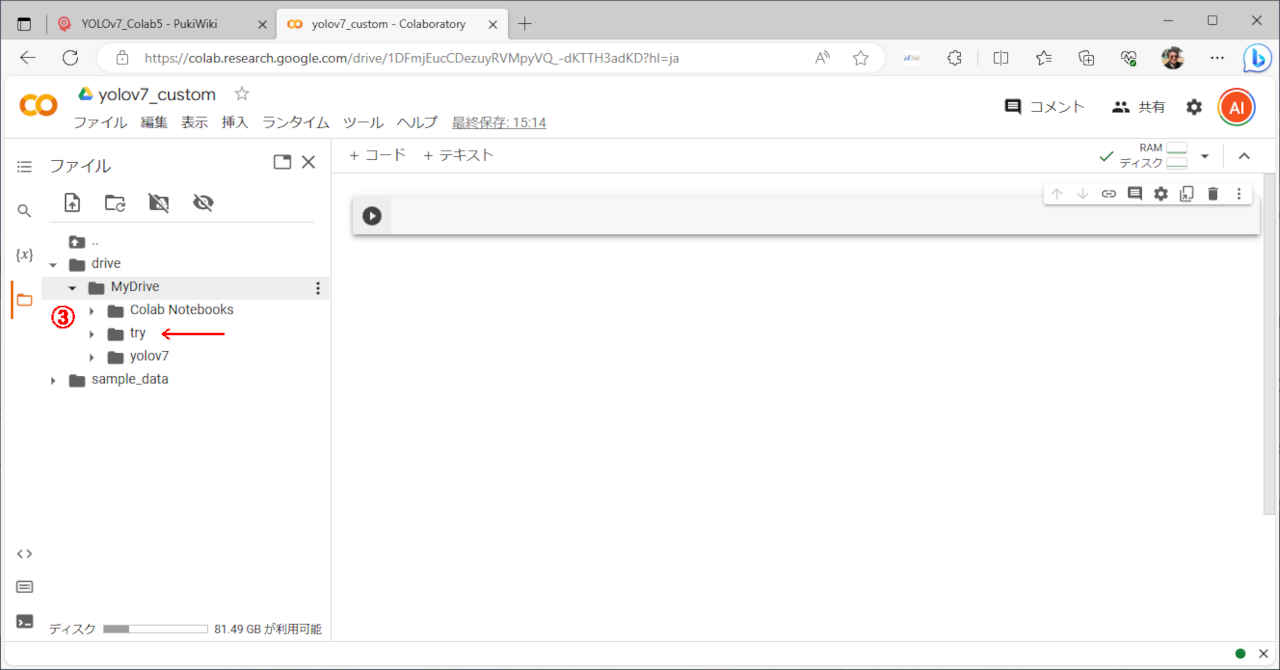Click the disk usage bar at bottom
The width and height of the screenshot is (1280, 670).
[155, 629]
